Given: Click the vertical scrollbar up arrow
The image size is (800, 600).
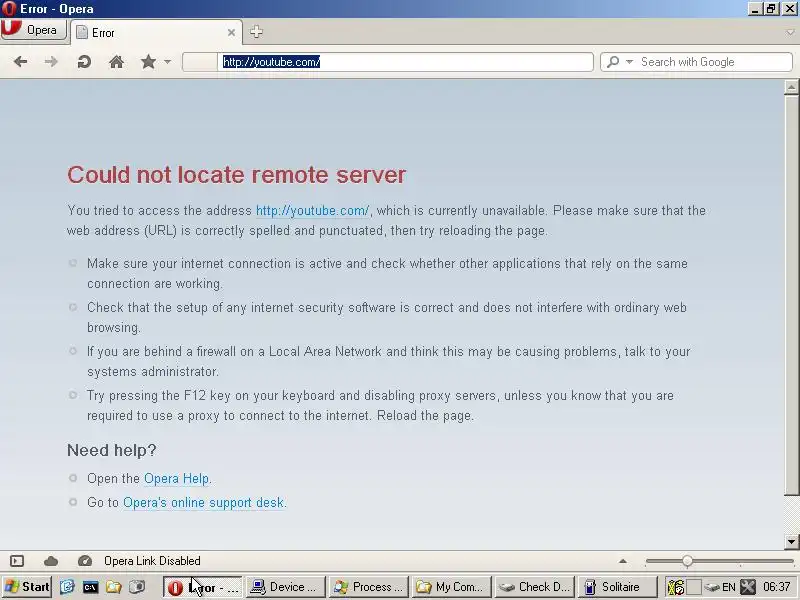Looking at the screenshot, I should pos(791,87).
